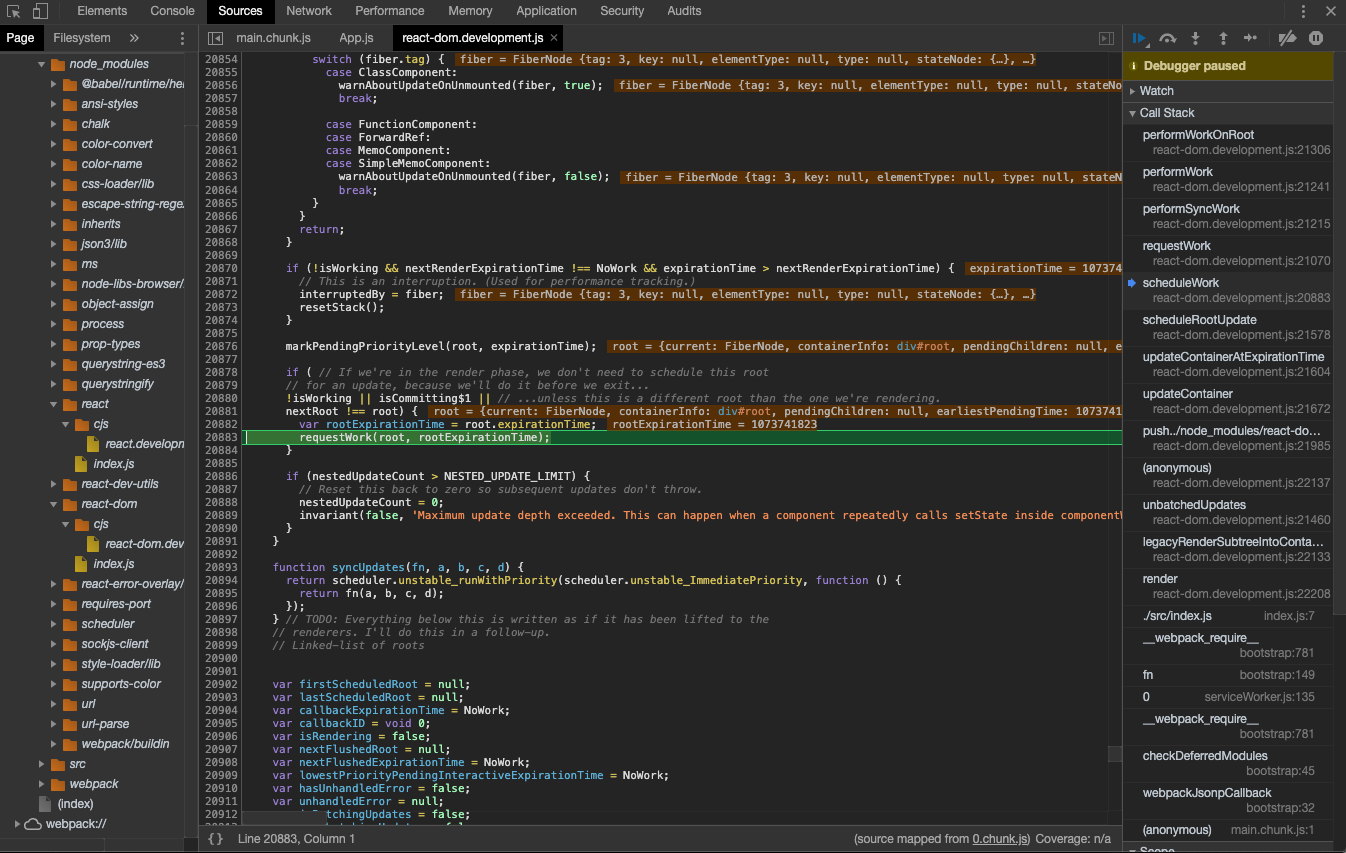Viewport: 1346px width, 853px height.
Task: Click the Step icon in debugger toolbar
Action: (1250, 38)
